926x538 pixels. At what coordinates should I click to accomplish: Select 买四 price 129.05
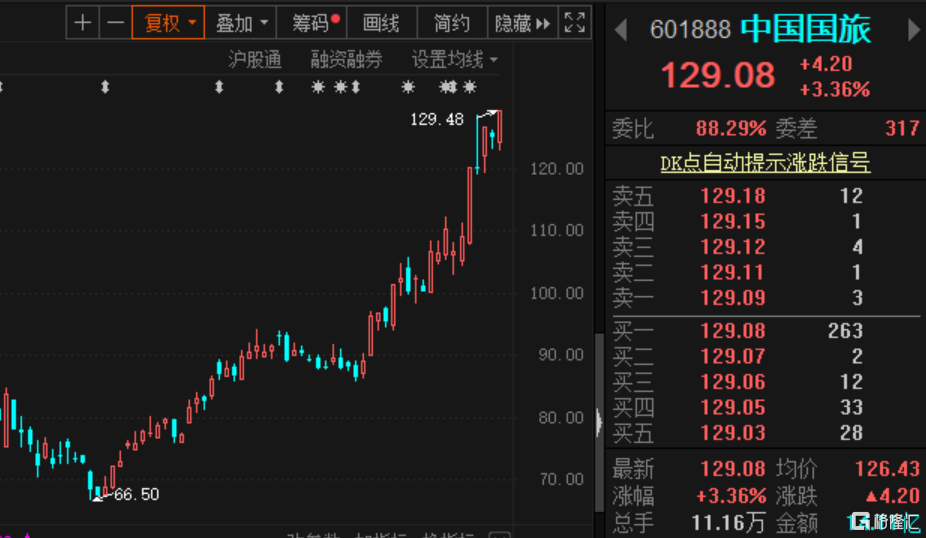point(732,407)
